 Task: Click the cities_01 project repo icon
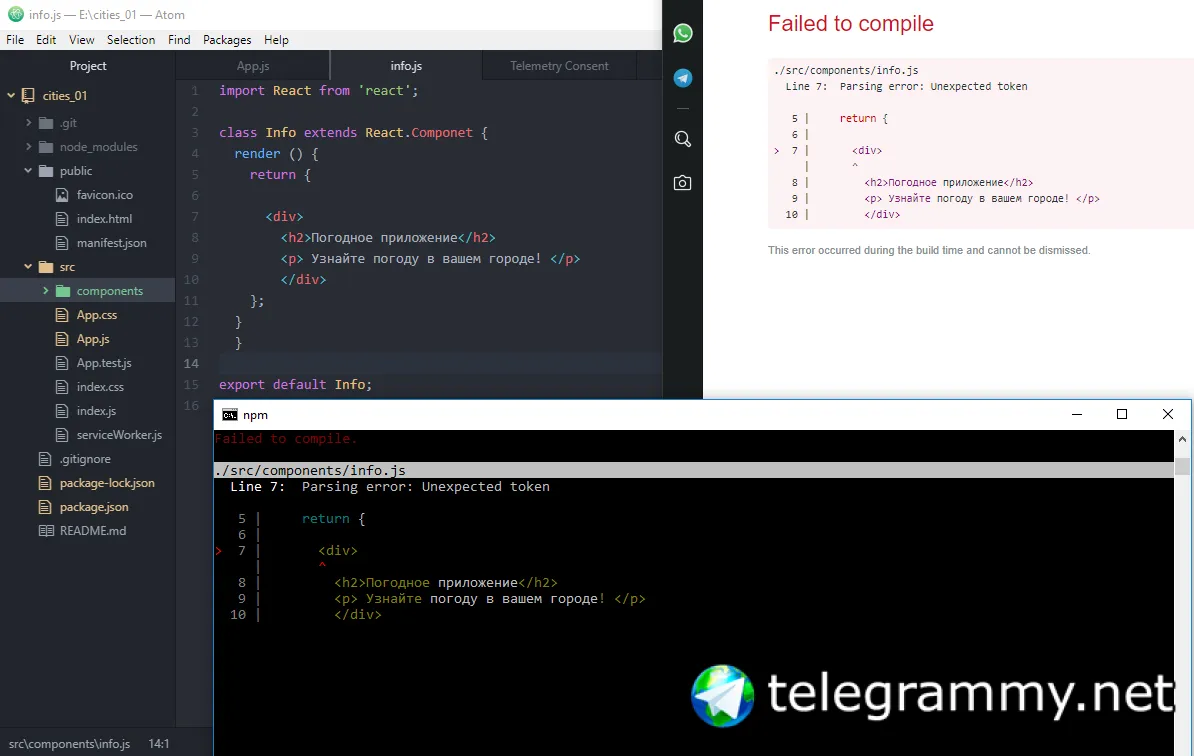click(28, 95)
